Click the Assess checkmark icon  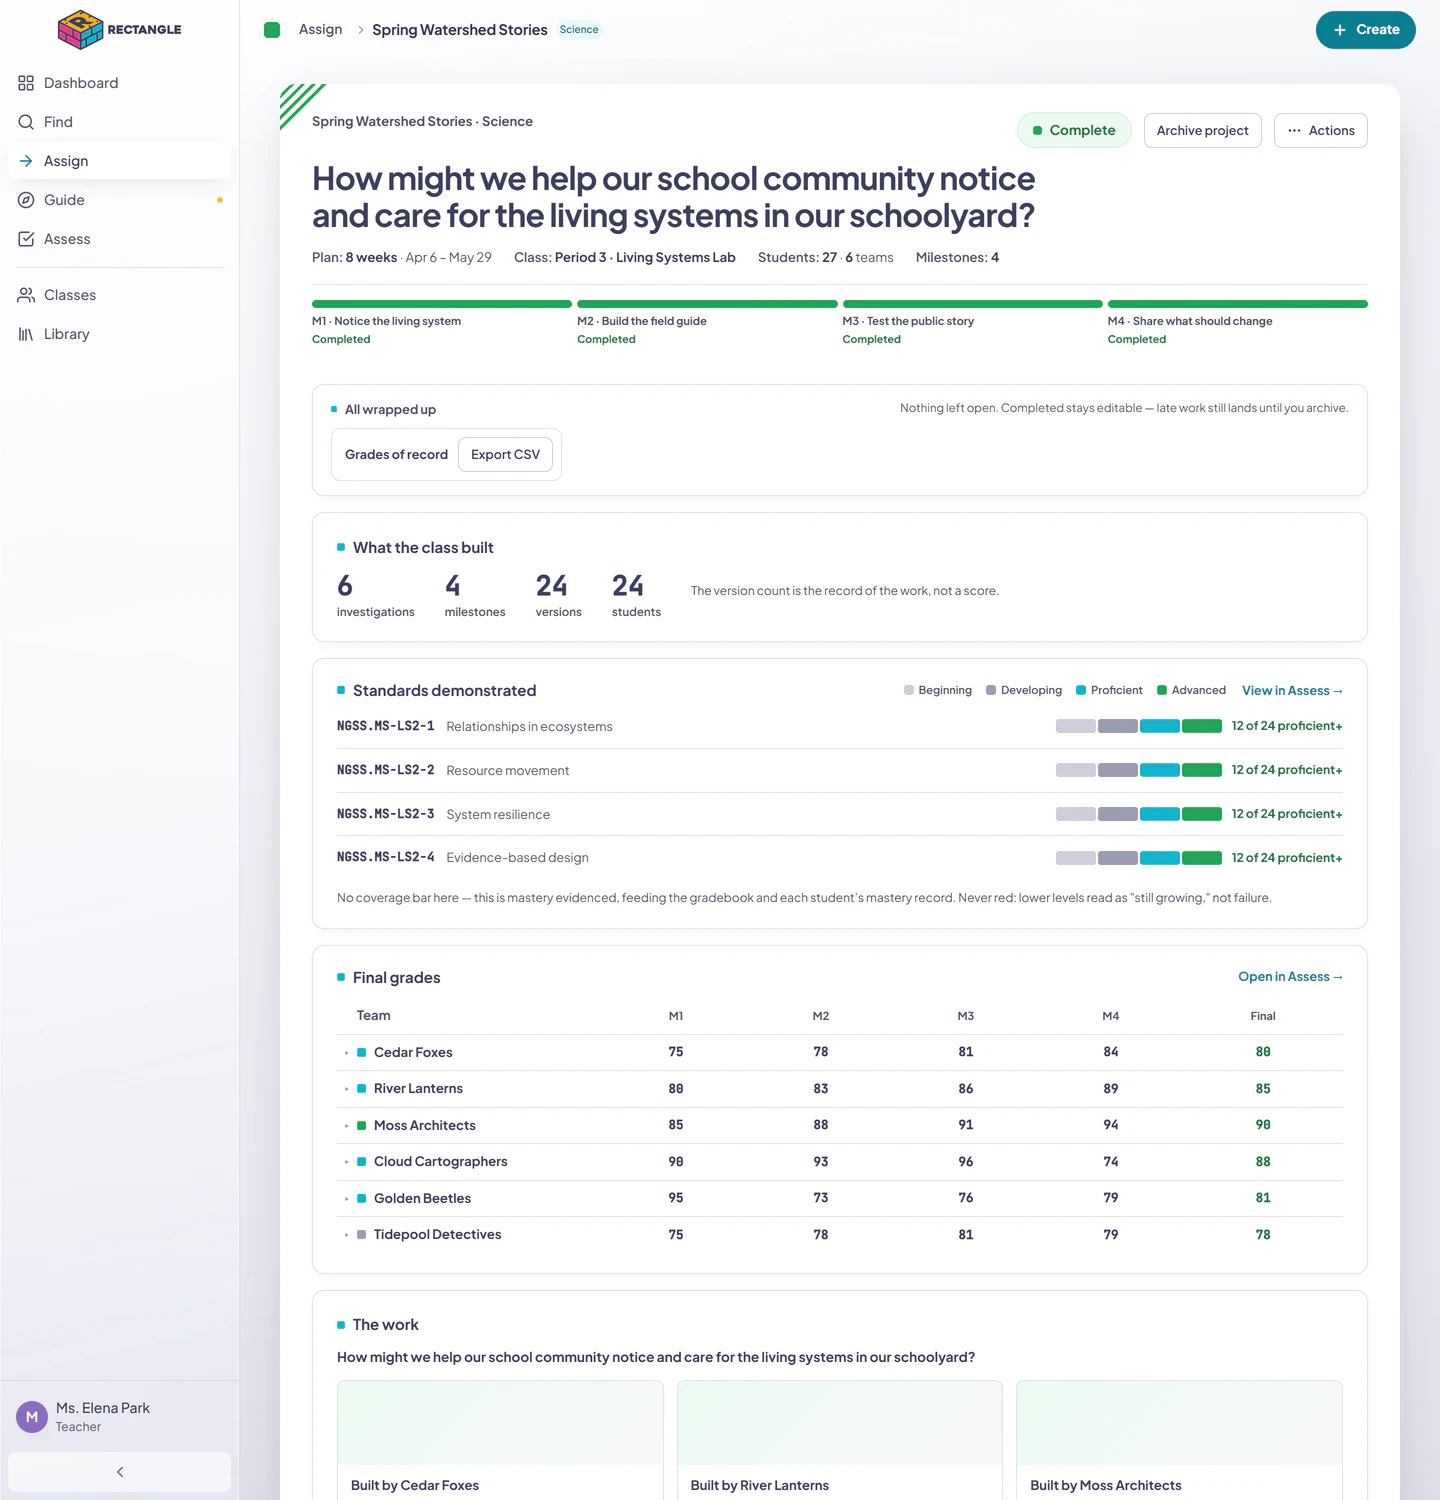pos(26,239)
